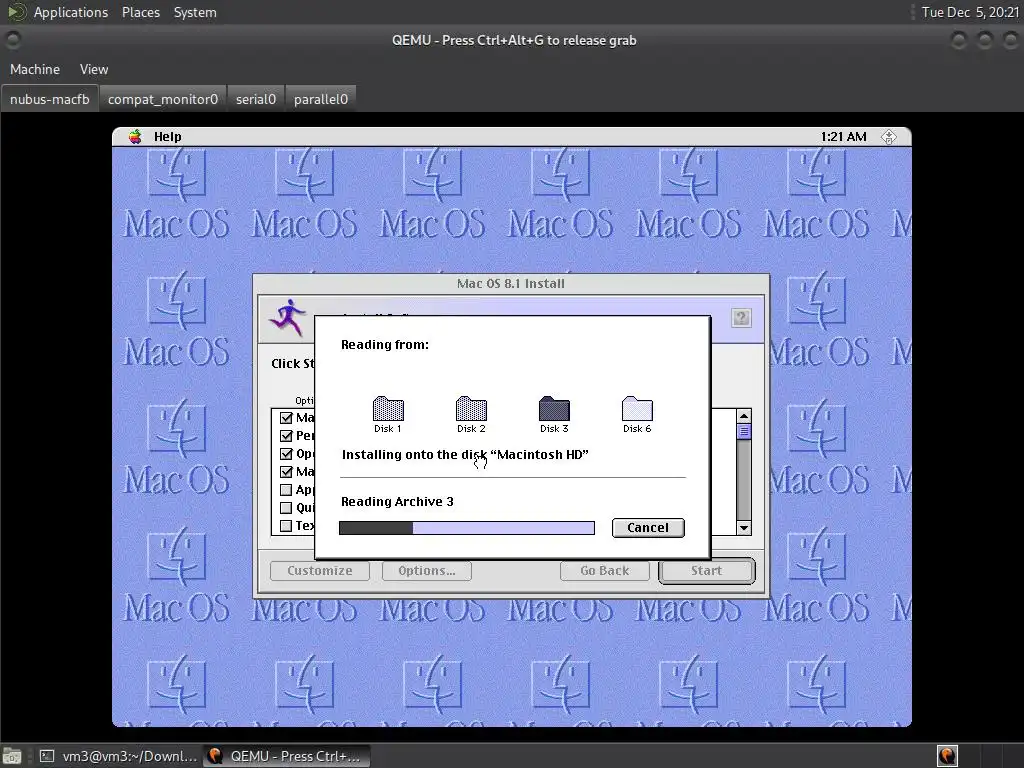Click the Disk 6 folder icon
This screenshot has height=768, width=1024.
tap(637, 409)
